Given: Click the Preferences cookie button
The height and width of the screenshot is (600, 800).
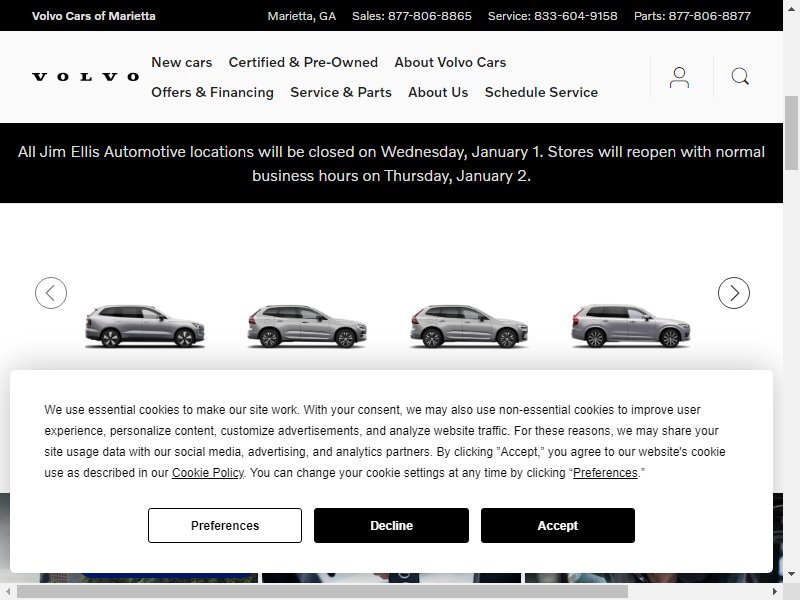Looking at the screenshot, I should [225, 526].
